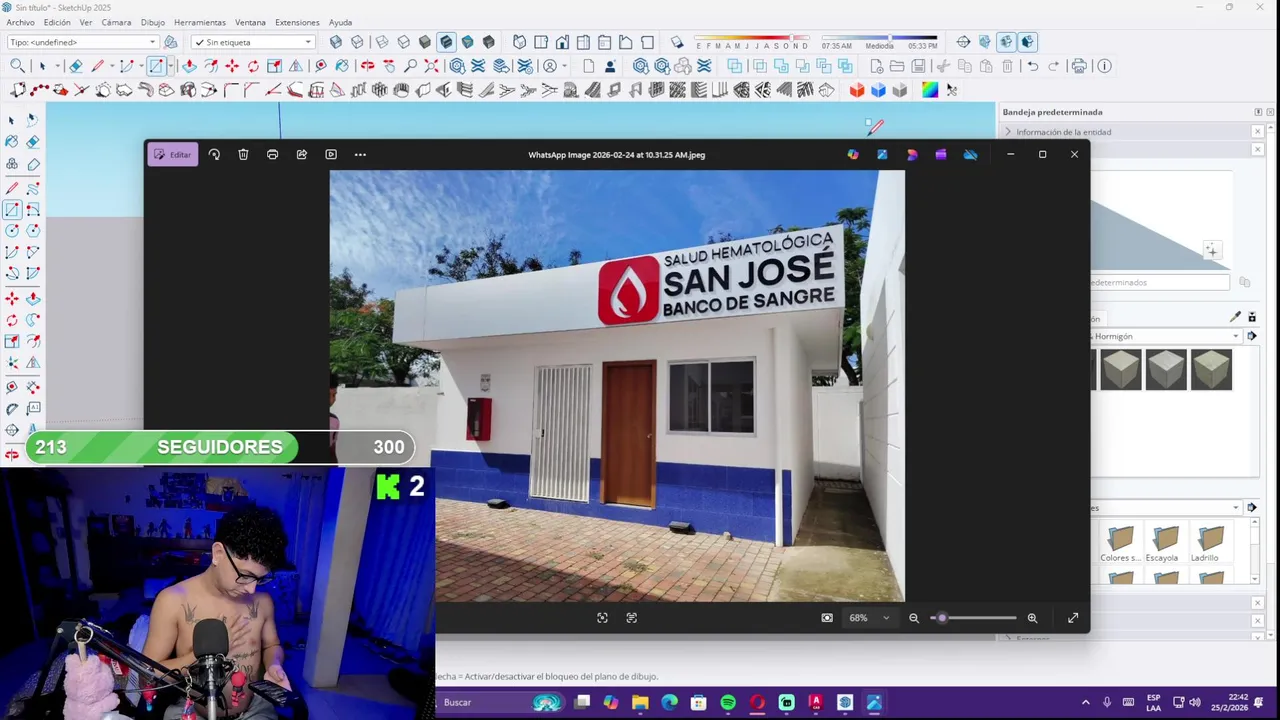This screenshot has width=1280, height=720.
Task: Expand the Información de la entidad panel
Action: coord(1008,132)
